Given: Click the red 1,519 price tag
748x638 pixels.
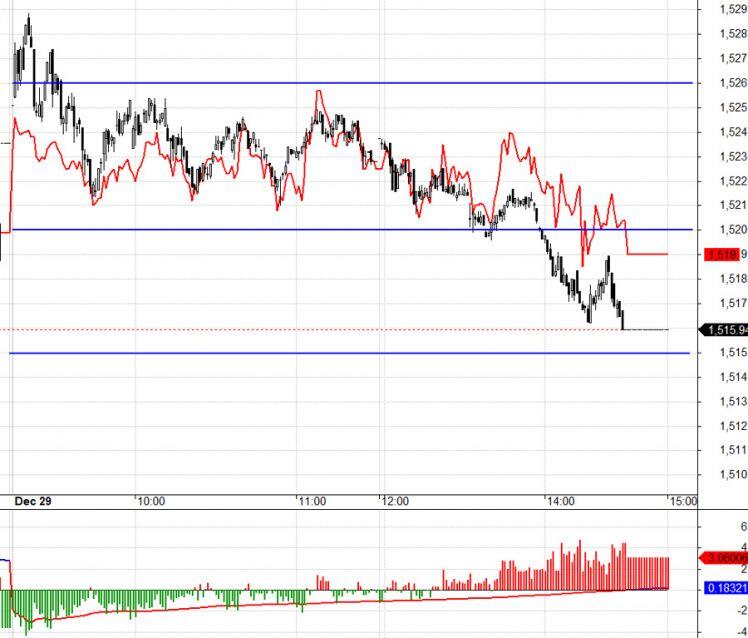Looking at the screenshot, I should click(x=722, y=254).
